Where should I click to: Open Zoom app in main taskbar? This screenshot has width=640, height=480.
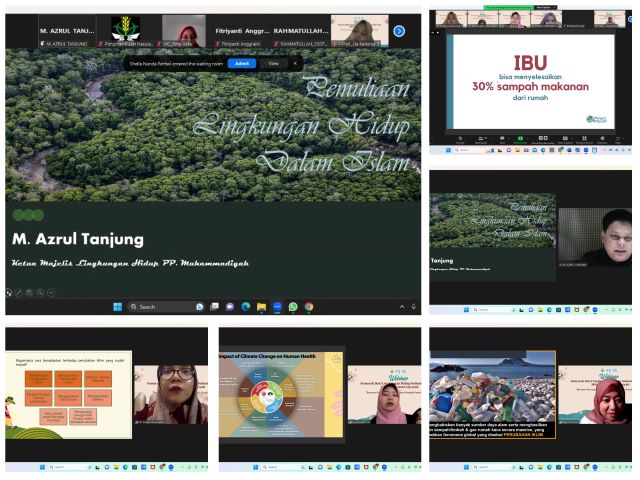[x=277, y=307]
